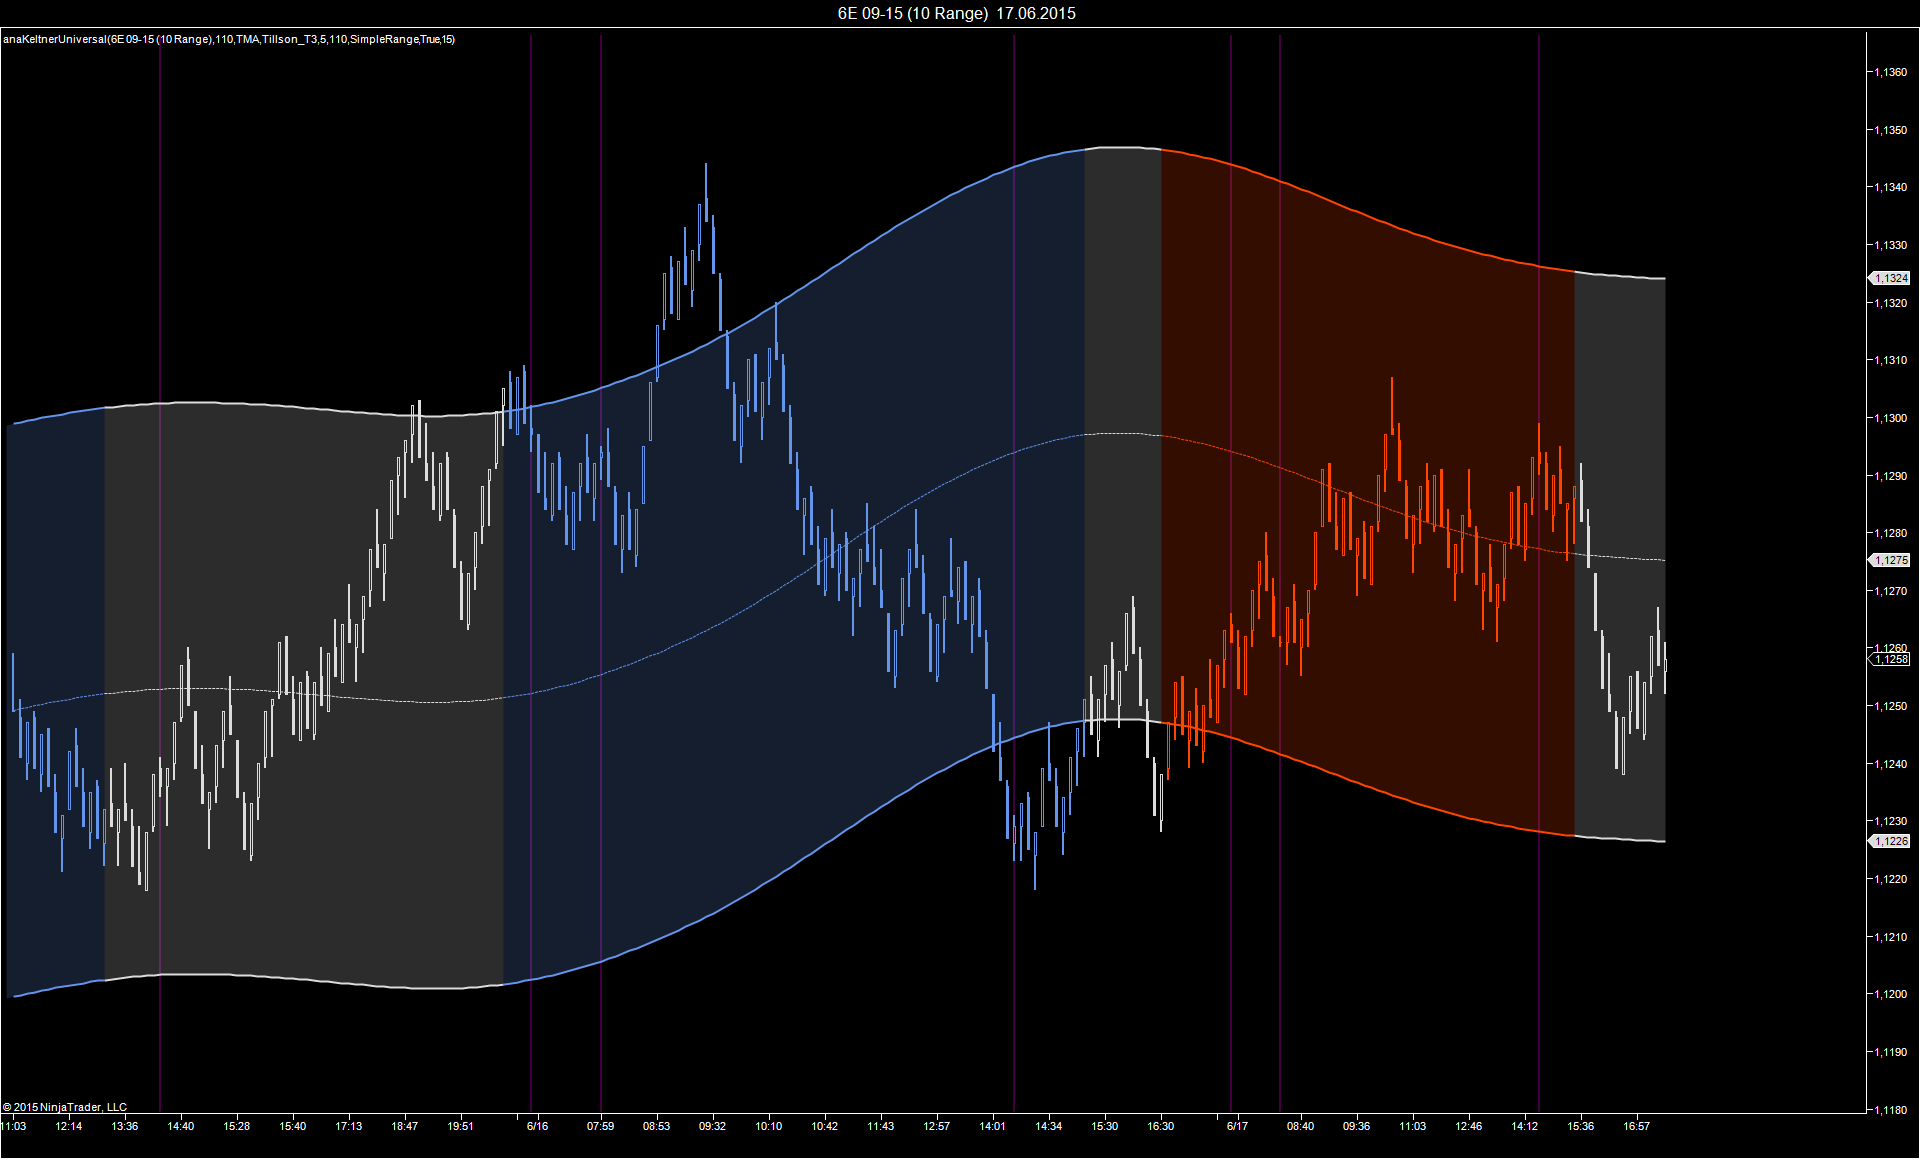Click the 1,1200 price axis label

(1890, 994)
